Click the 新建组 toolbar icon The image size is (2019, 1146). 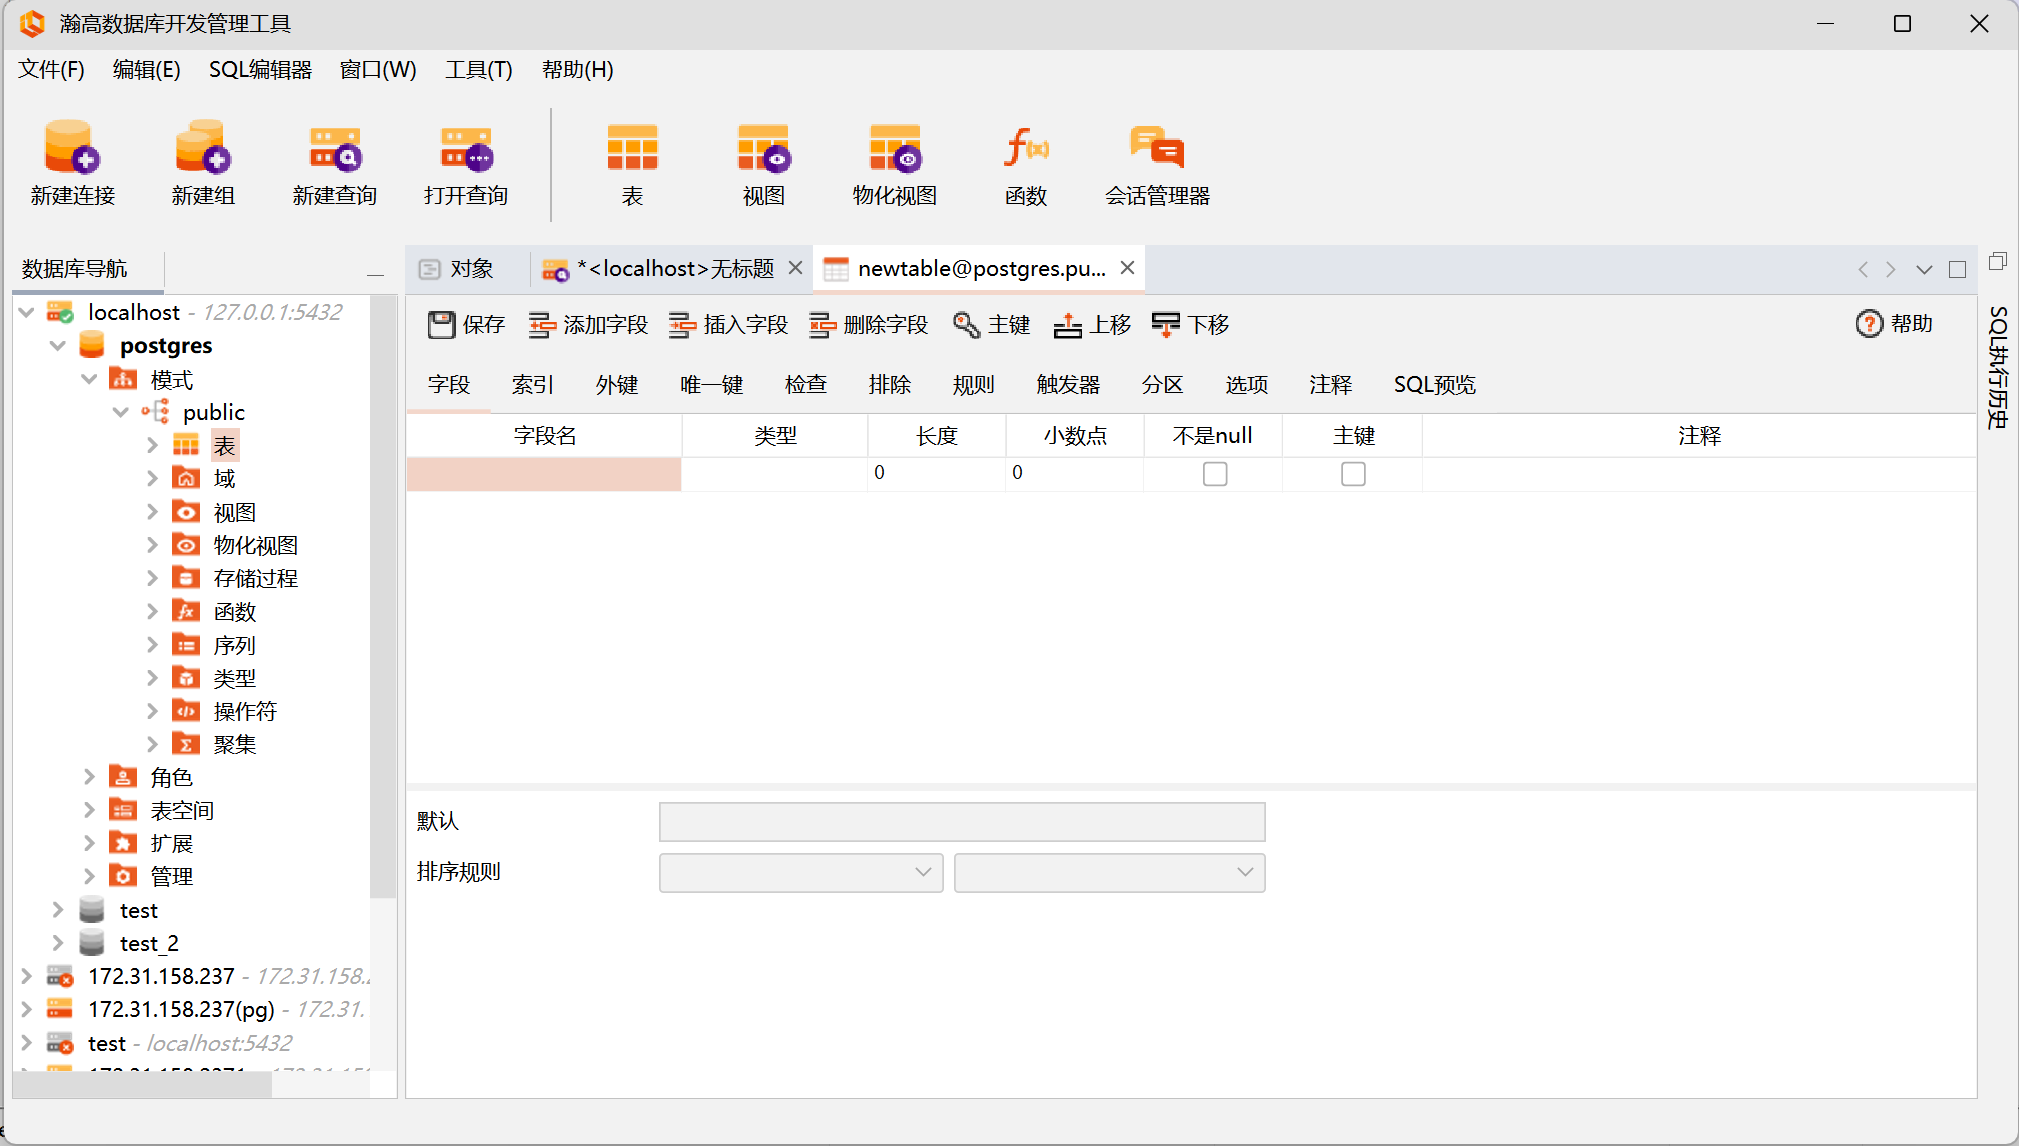point(203,163)
